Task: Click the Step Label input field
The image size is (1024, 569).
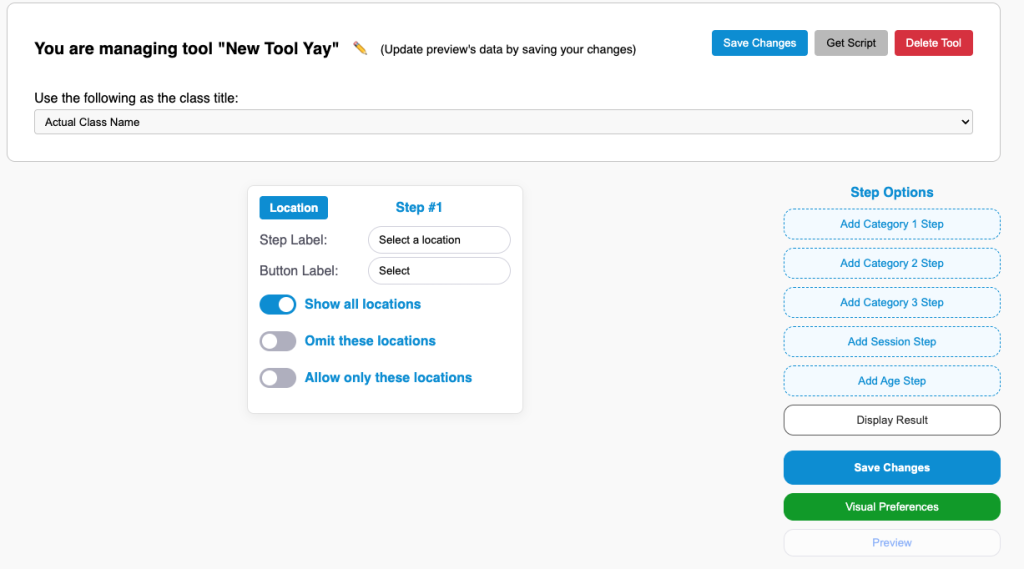Action: click(x=439, y=240)
